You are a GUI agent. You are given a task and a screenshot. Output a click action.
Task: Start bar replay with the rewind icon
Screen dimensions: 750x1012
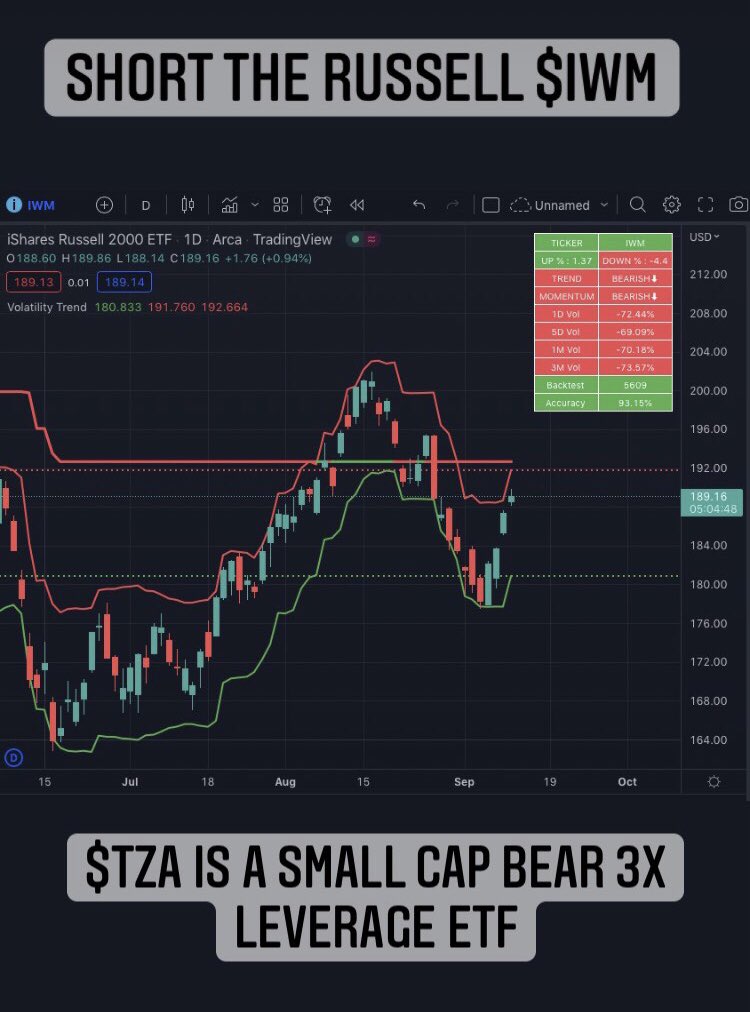click(357, 205)
